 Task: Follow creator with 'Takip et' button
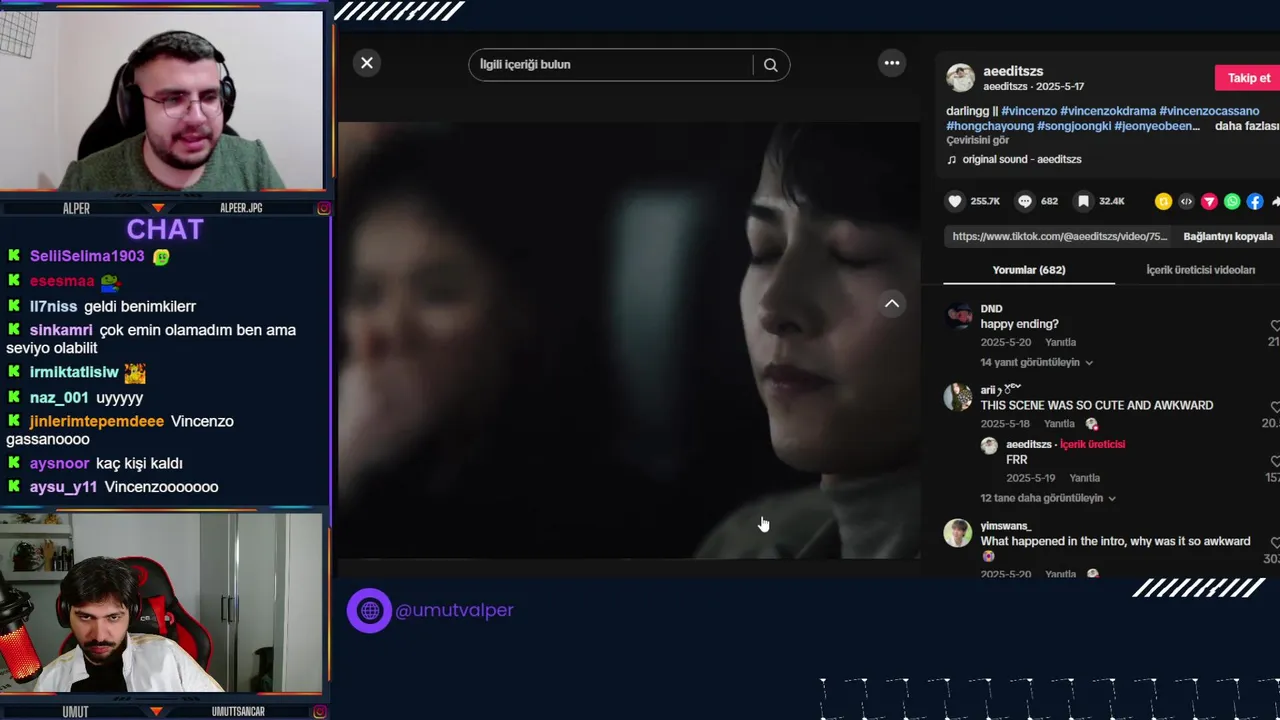point(1247,78)
